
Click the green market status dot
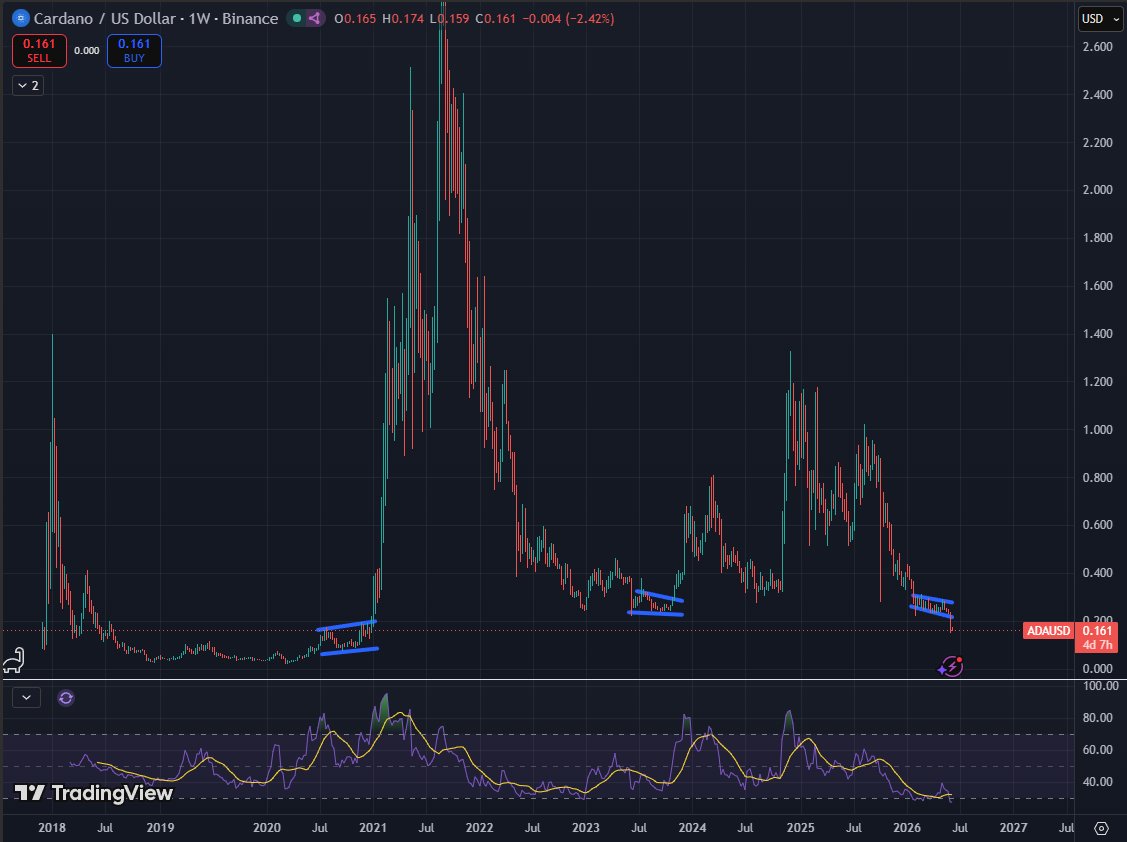coord(297,18)
